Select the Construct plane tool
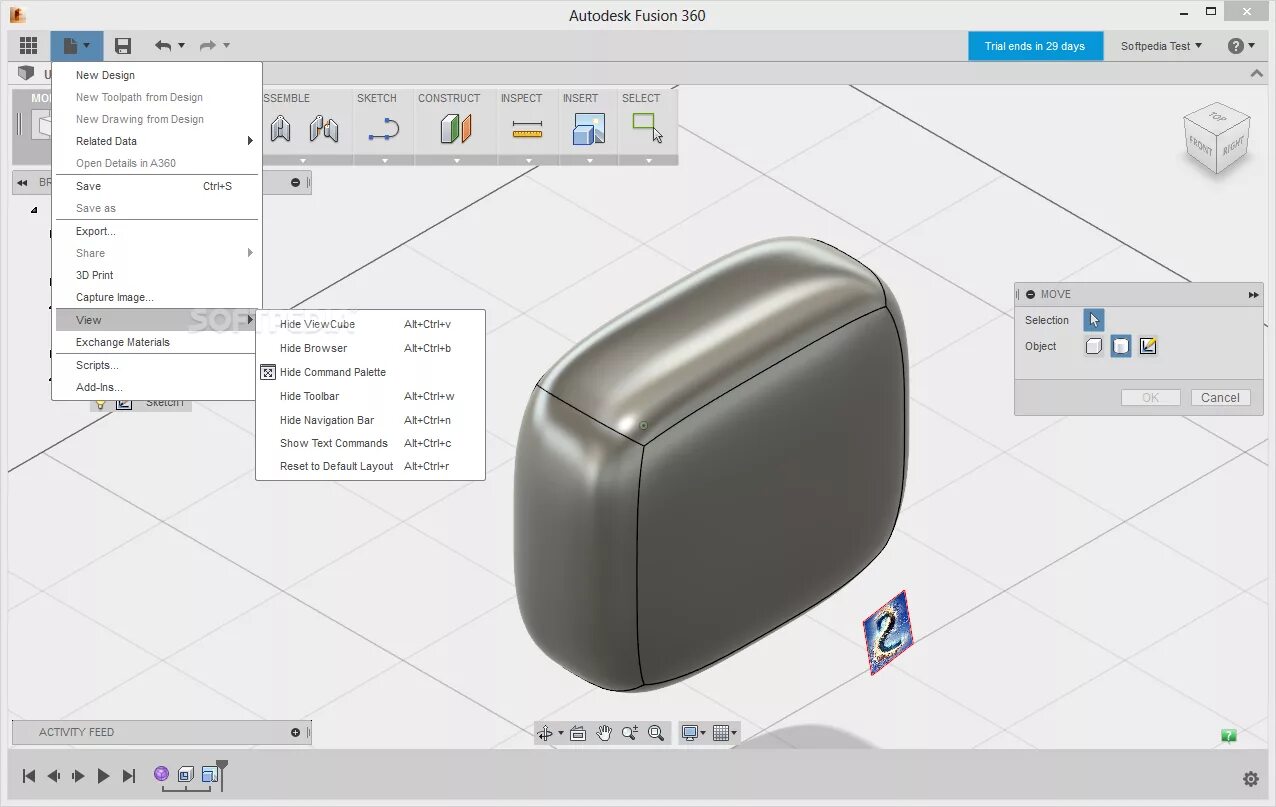This screenshot has width=1276, height=807. (456, 129)
